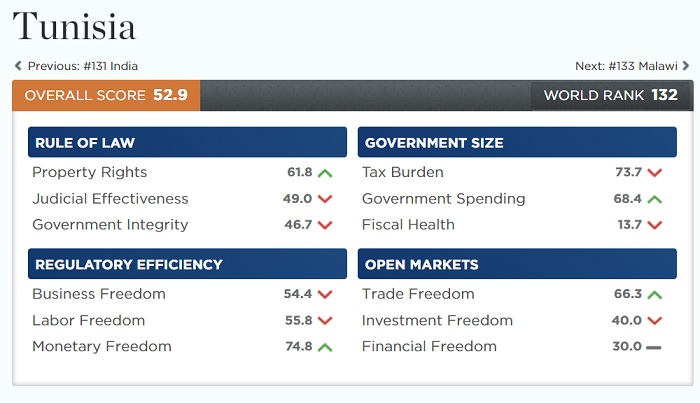700x403 pixels.
Task: Click the Tunisia page title
Action: click(x=74, y=26)
